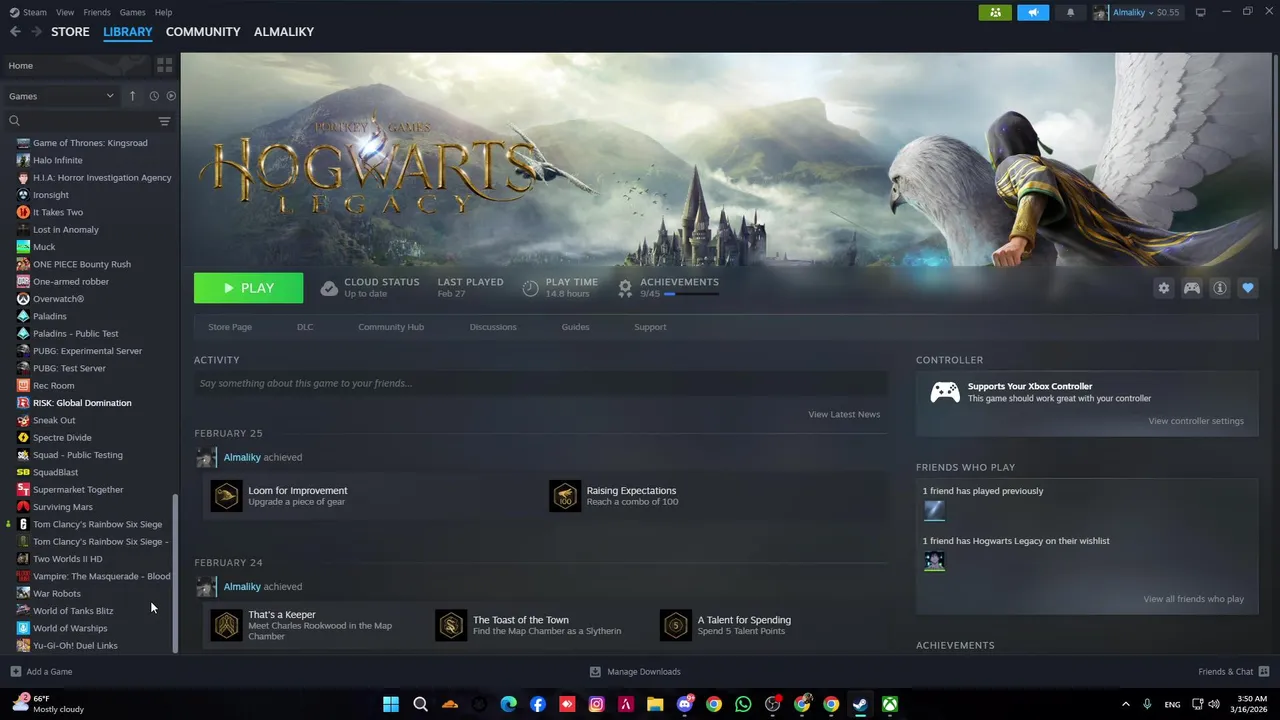The image size is (1280, 720).
Task: Show game info via the circled i icon
Action: [1220, 288]
